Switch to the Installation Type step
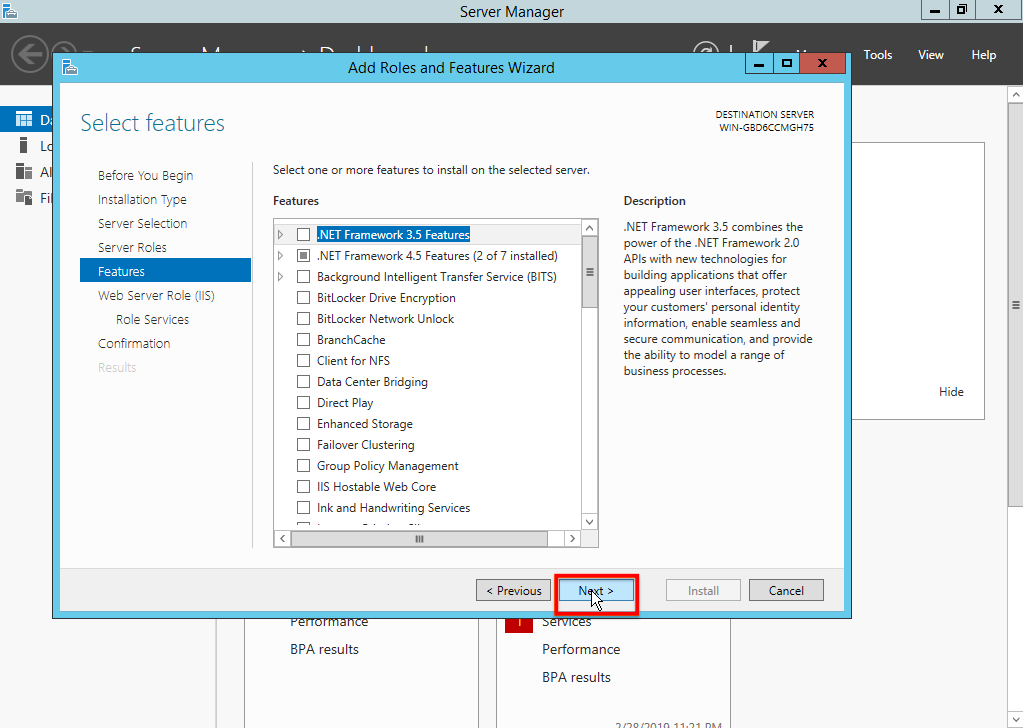The image size is (1023, 728). (142, 200)
